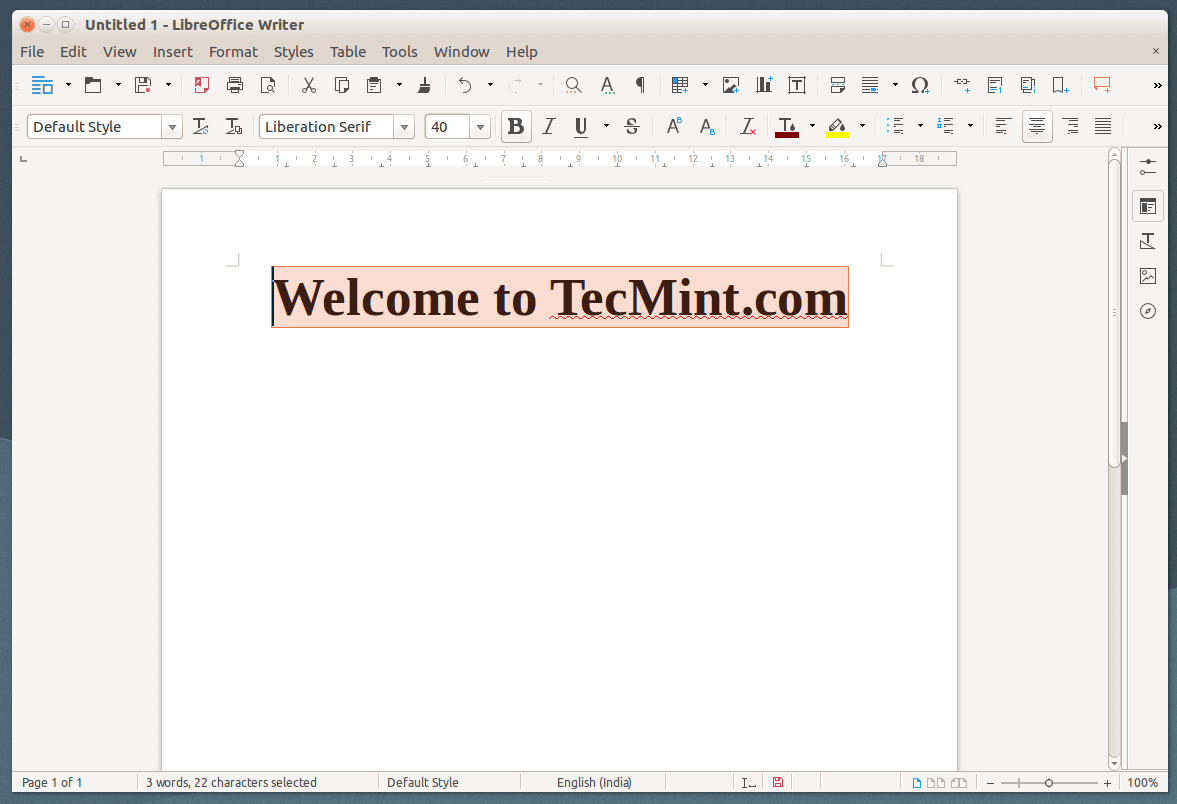Image resolution: width=1177 pixels, height=804 pixels.
Task: Toggle Bold formatting button
Action: 516,127
